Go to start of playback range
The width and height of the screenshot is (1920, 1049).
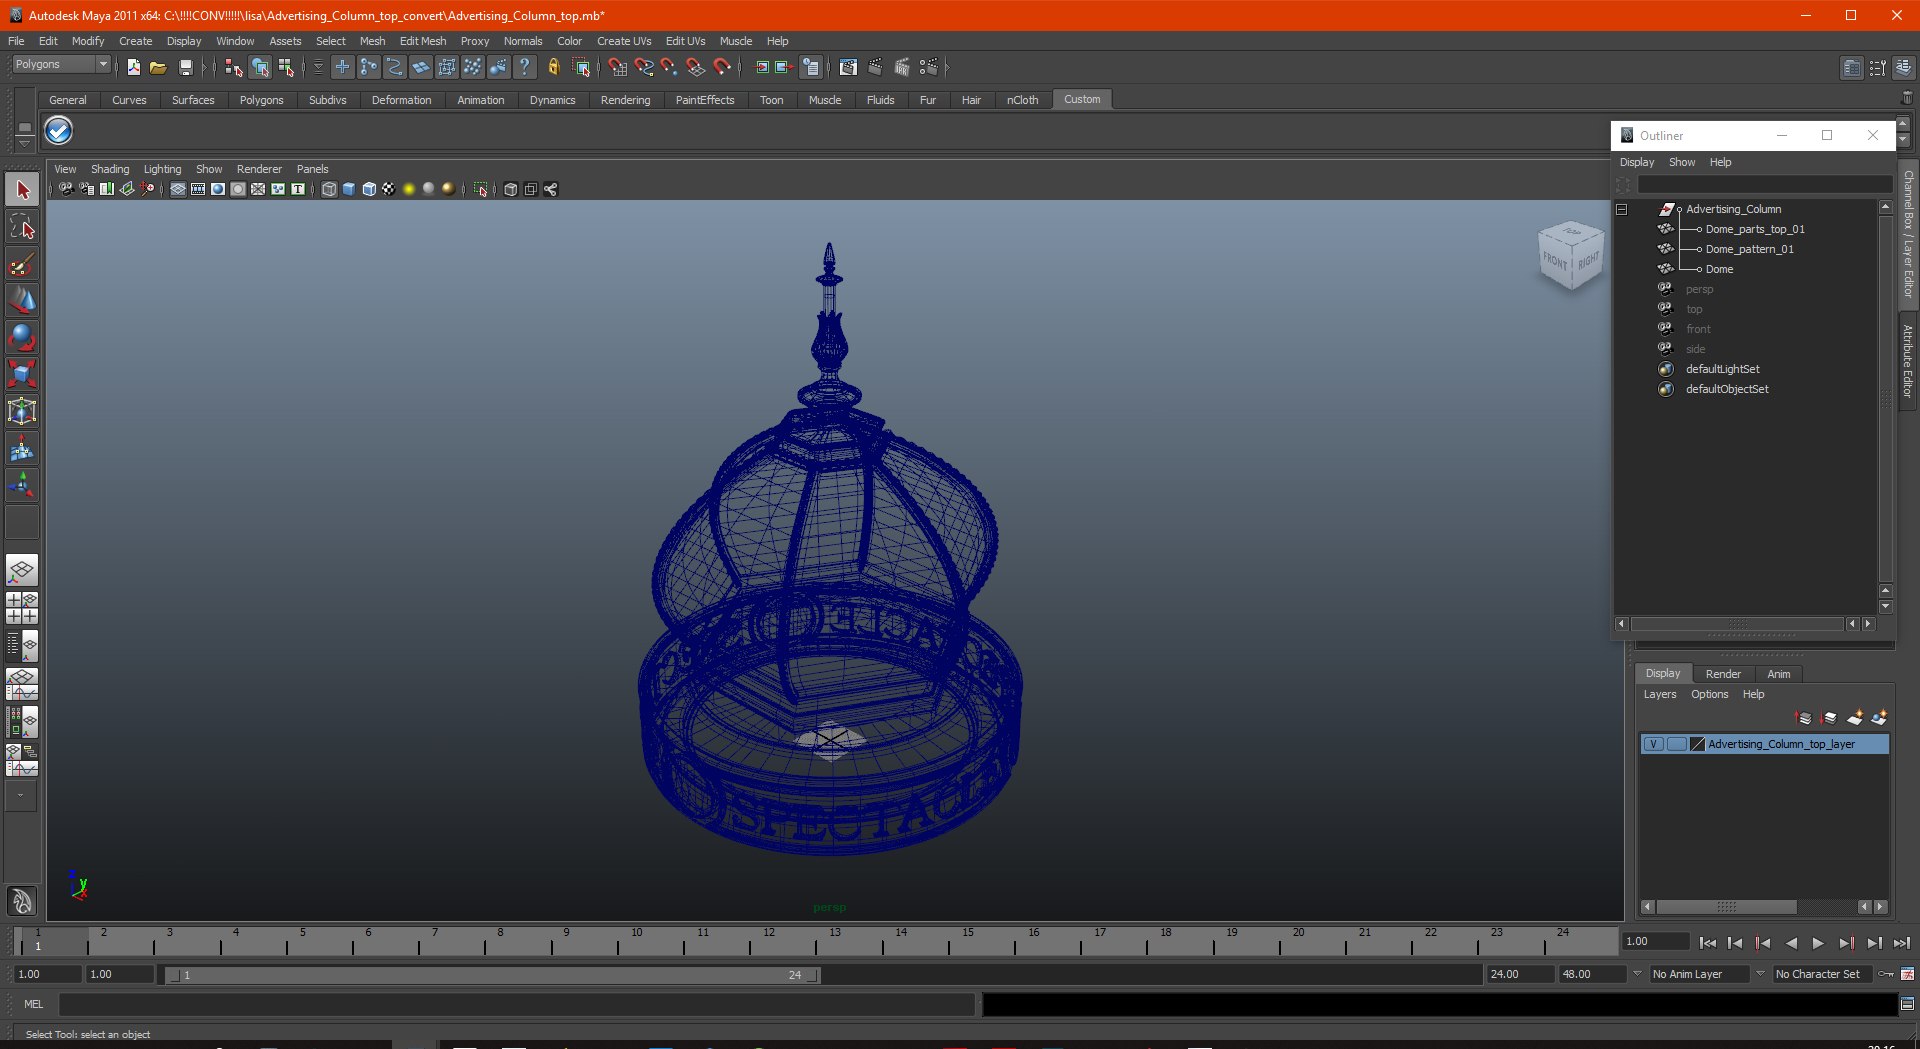1708,943
